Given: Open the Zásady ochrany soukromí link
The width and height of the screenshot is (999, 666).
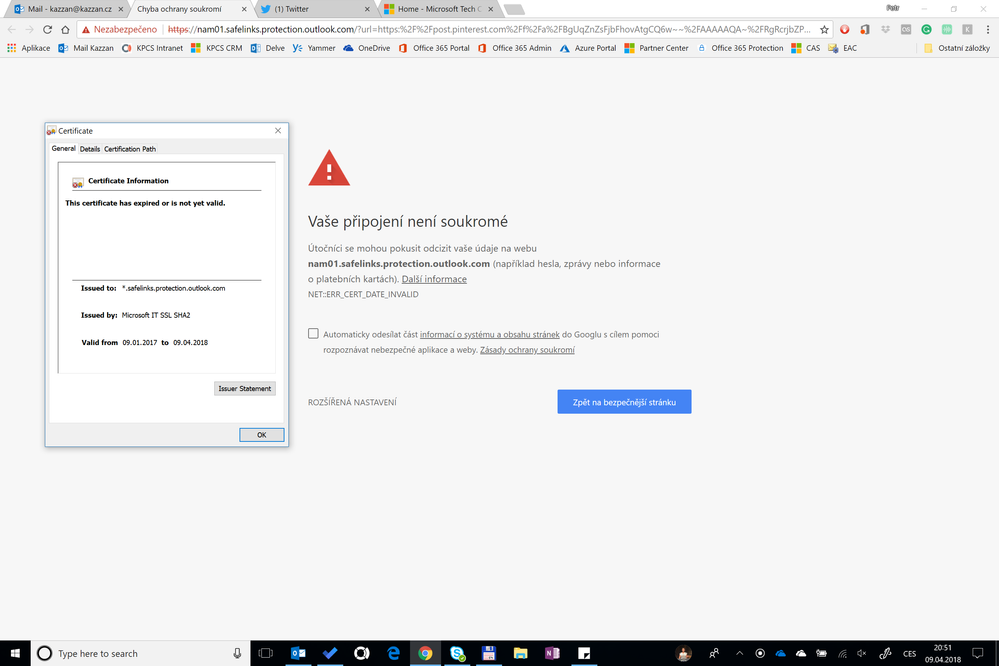Looking at the screenshot, I should click(x=527, y=350).
